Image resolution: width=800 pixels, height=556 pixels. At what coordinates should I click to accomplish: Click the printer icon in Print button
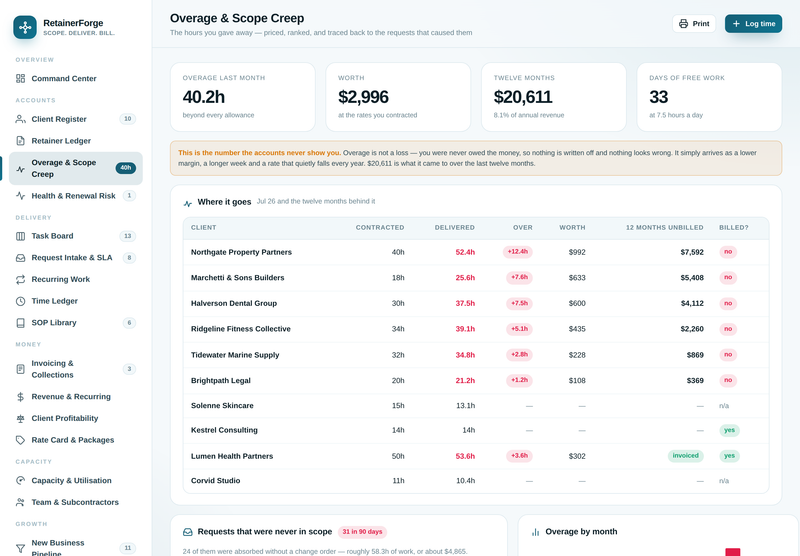(x=683, y=23)
